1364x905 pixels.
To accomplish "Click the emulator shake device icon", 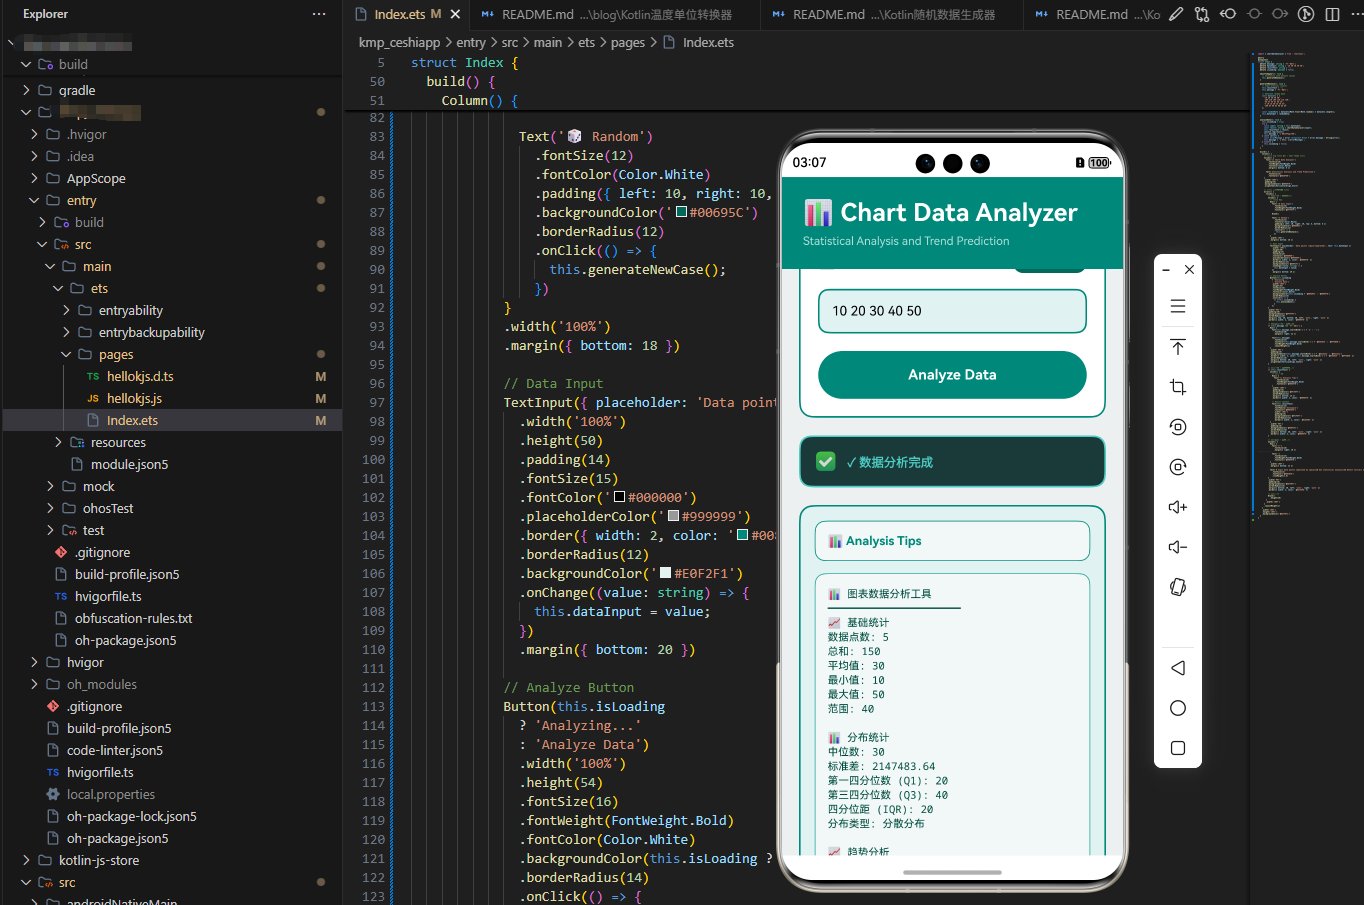I will click(1178, 587).
